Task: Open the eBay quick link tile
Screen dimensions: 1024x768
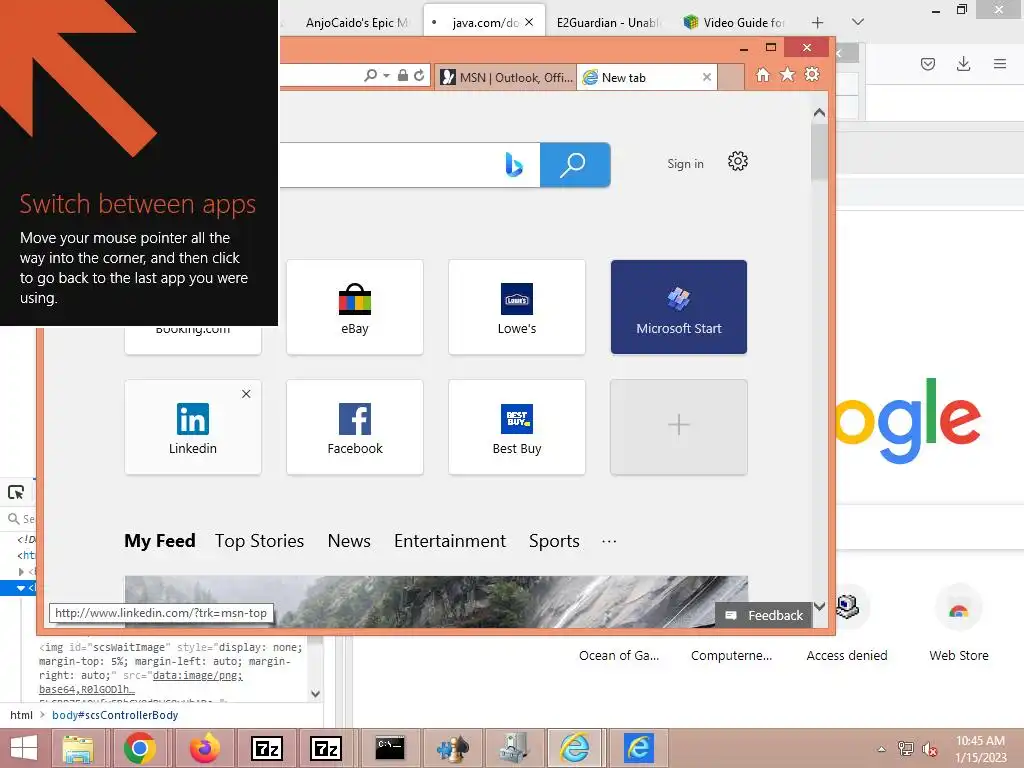Action: [355, 307]
